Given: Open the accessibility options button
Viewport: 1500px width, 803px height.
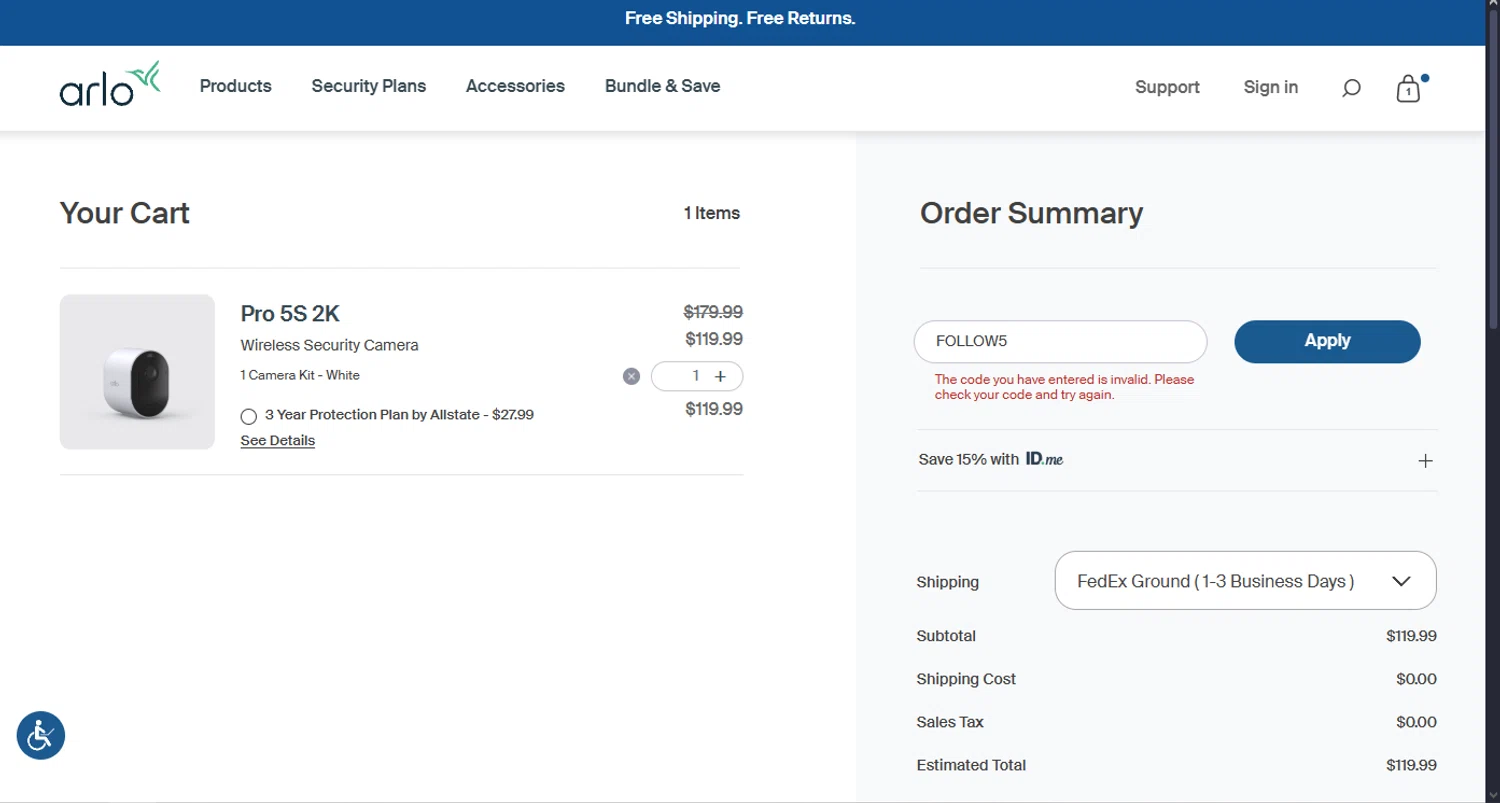Looking at the screenshot, I should tap(41, 735).
